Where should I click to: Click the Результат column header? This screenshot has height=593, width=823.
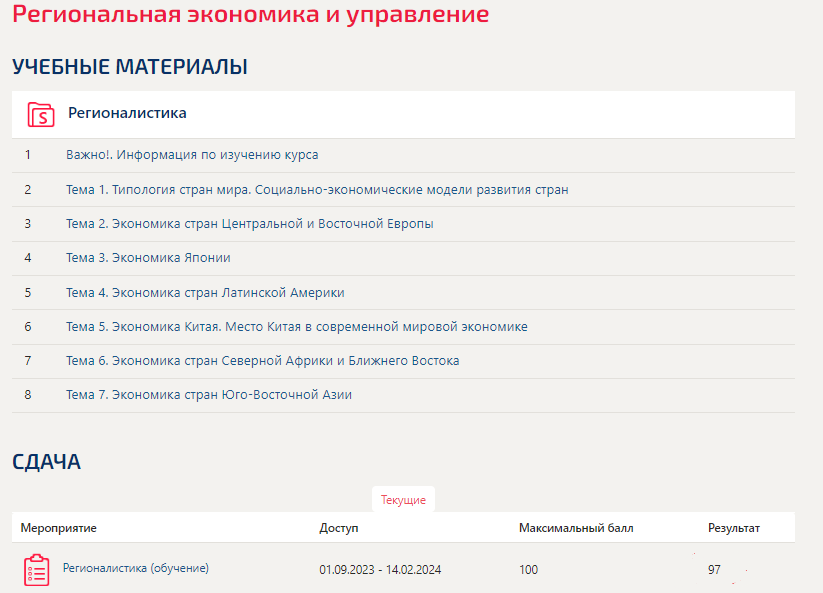[734, 528]
